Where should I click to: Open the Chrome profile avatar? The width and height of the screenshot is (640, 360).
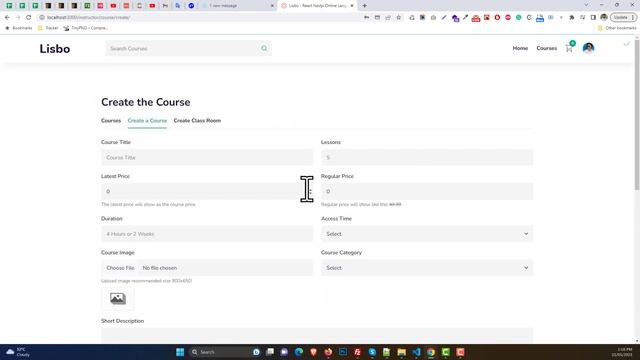(x=604, y=18)
